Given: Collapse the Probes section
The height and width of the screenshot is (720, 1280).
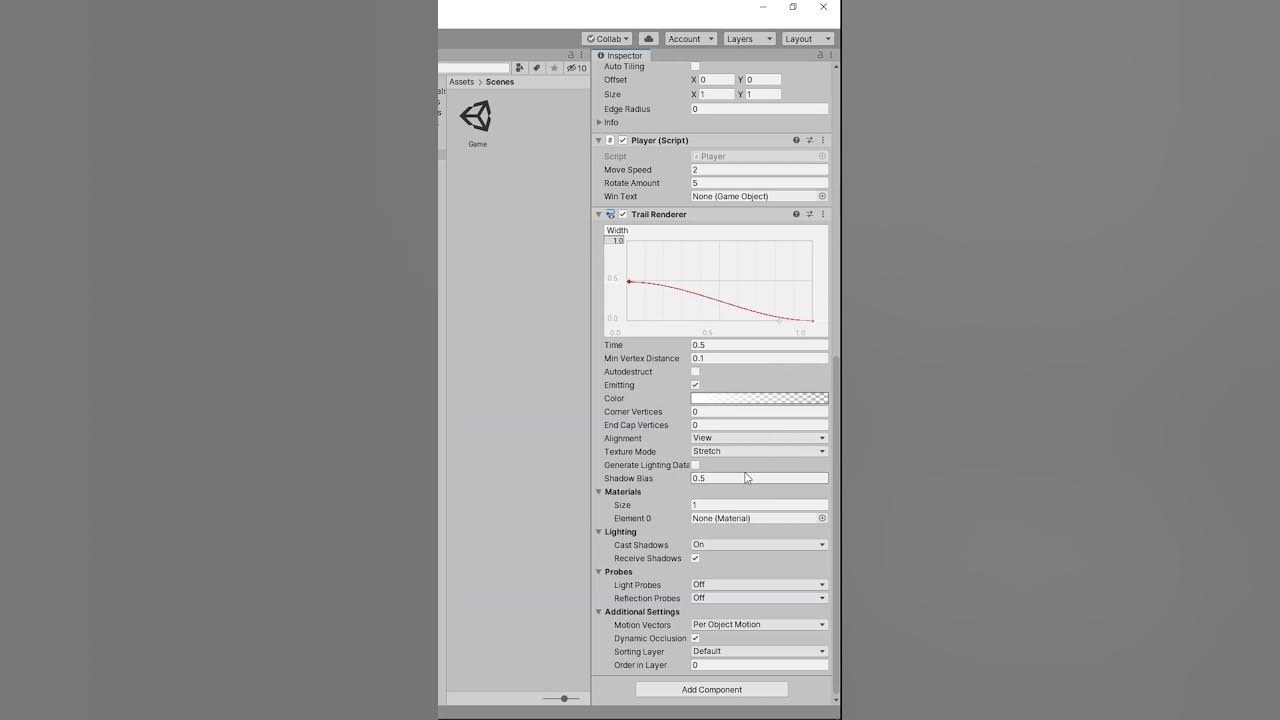Looking at the screenshot, I should click(x=599, y=572).
